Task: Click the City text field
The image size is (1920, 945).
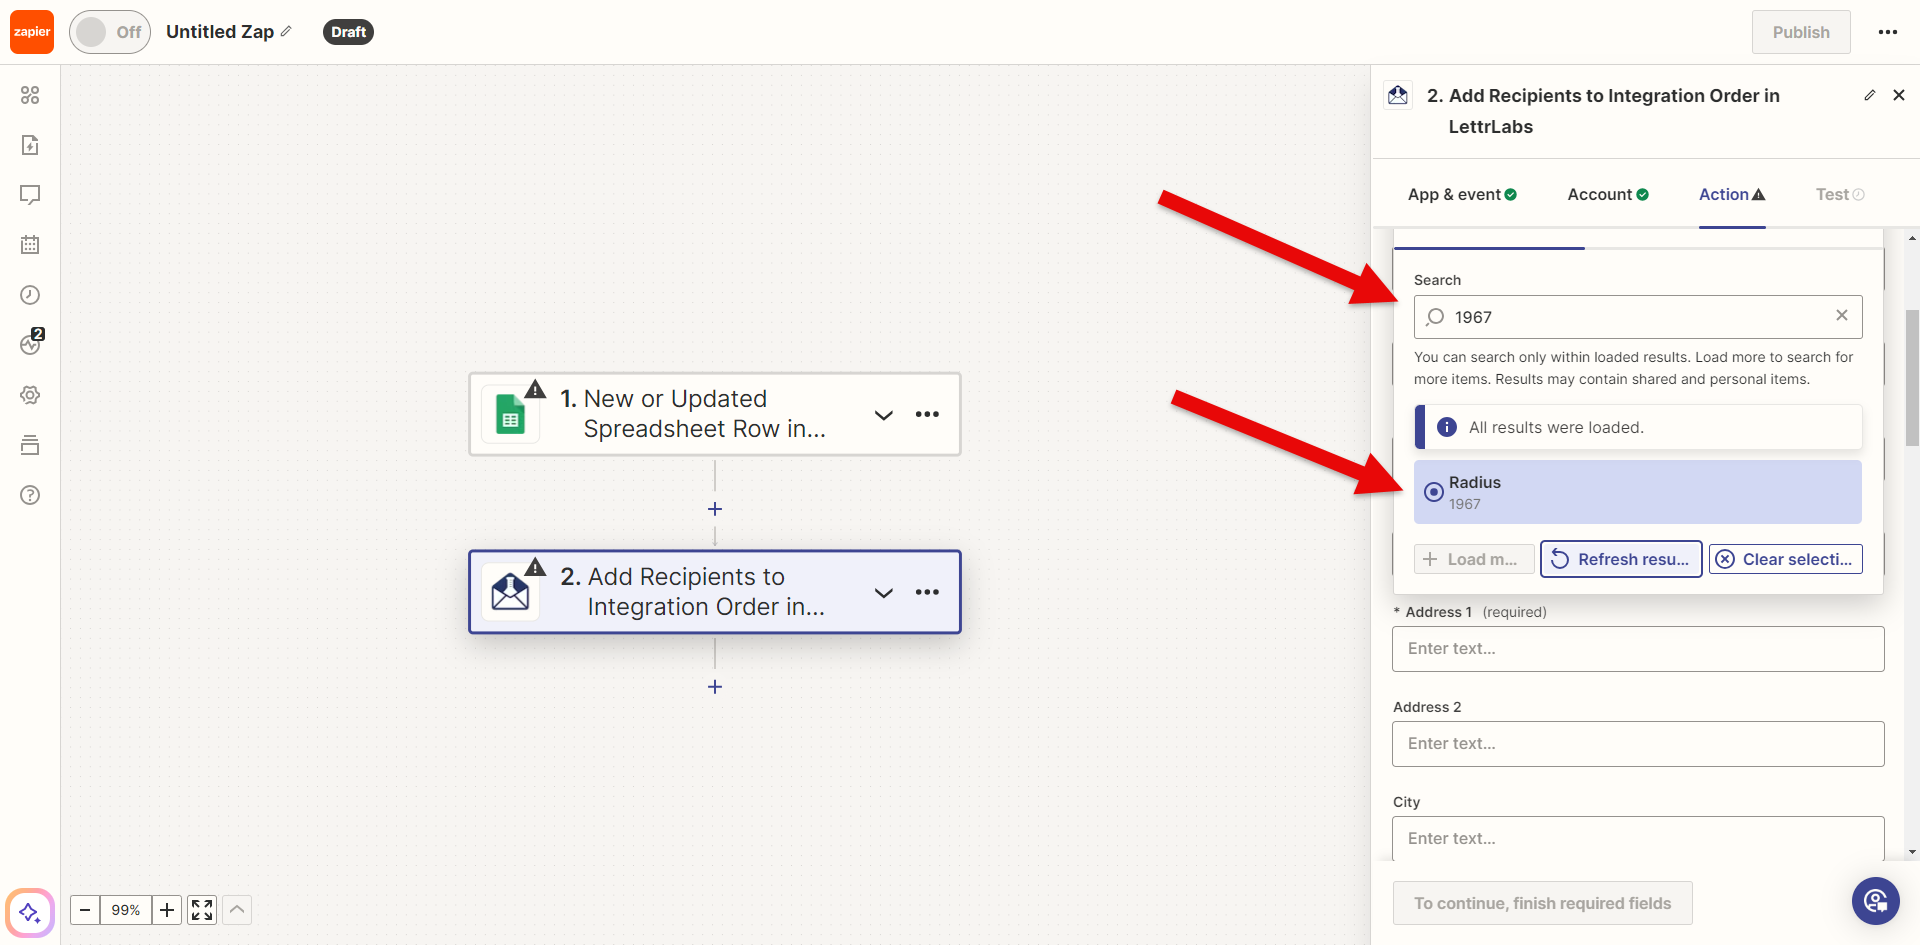Action: click(1638, 838)
